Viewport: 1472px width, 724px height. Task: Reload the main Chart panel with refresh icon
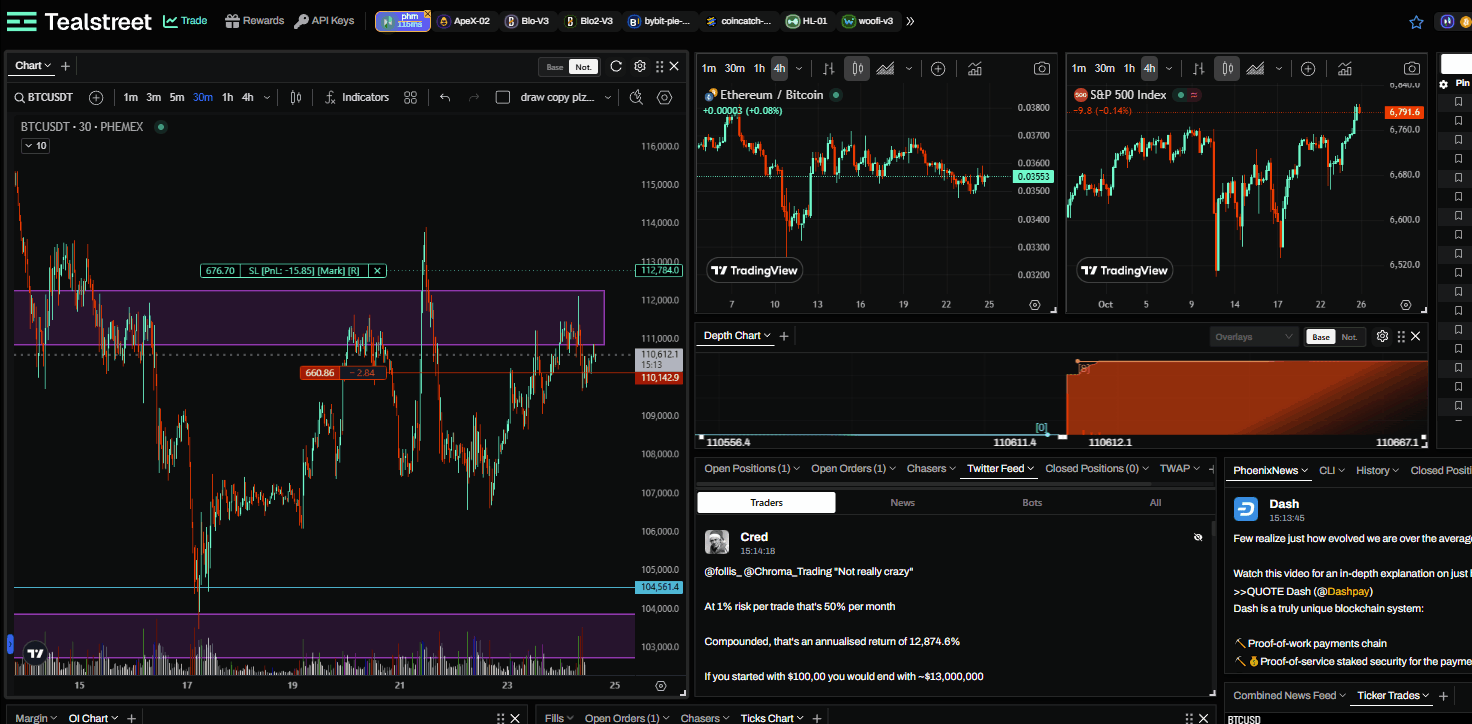point(616,66)
